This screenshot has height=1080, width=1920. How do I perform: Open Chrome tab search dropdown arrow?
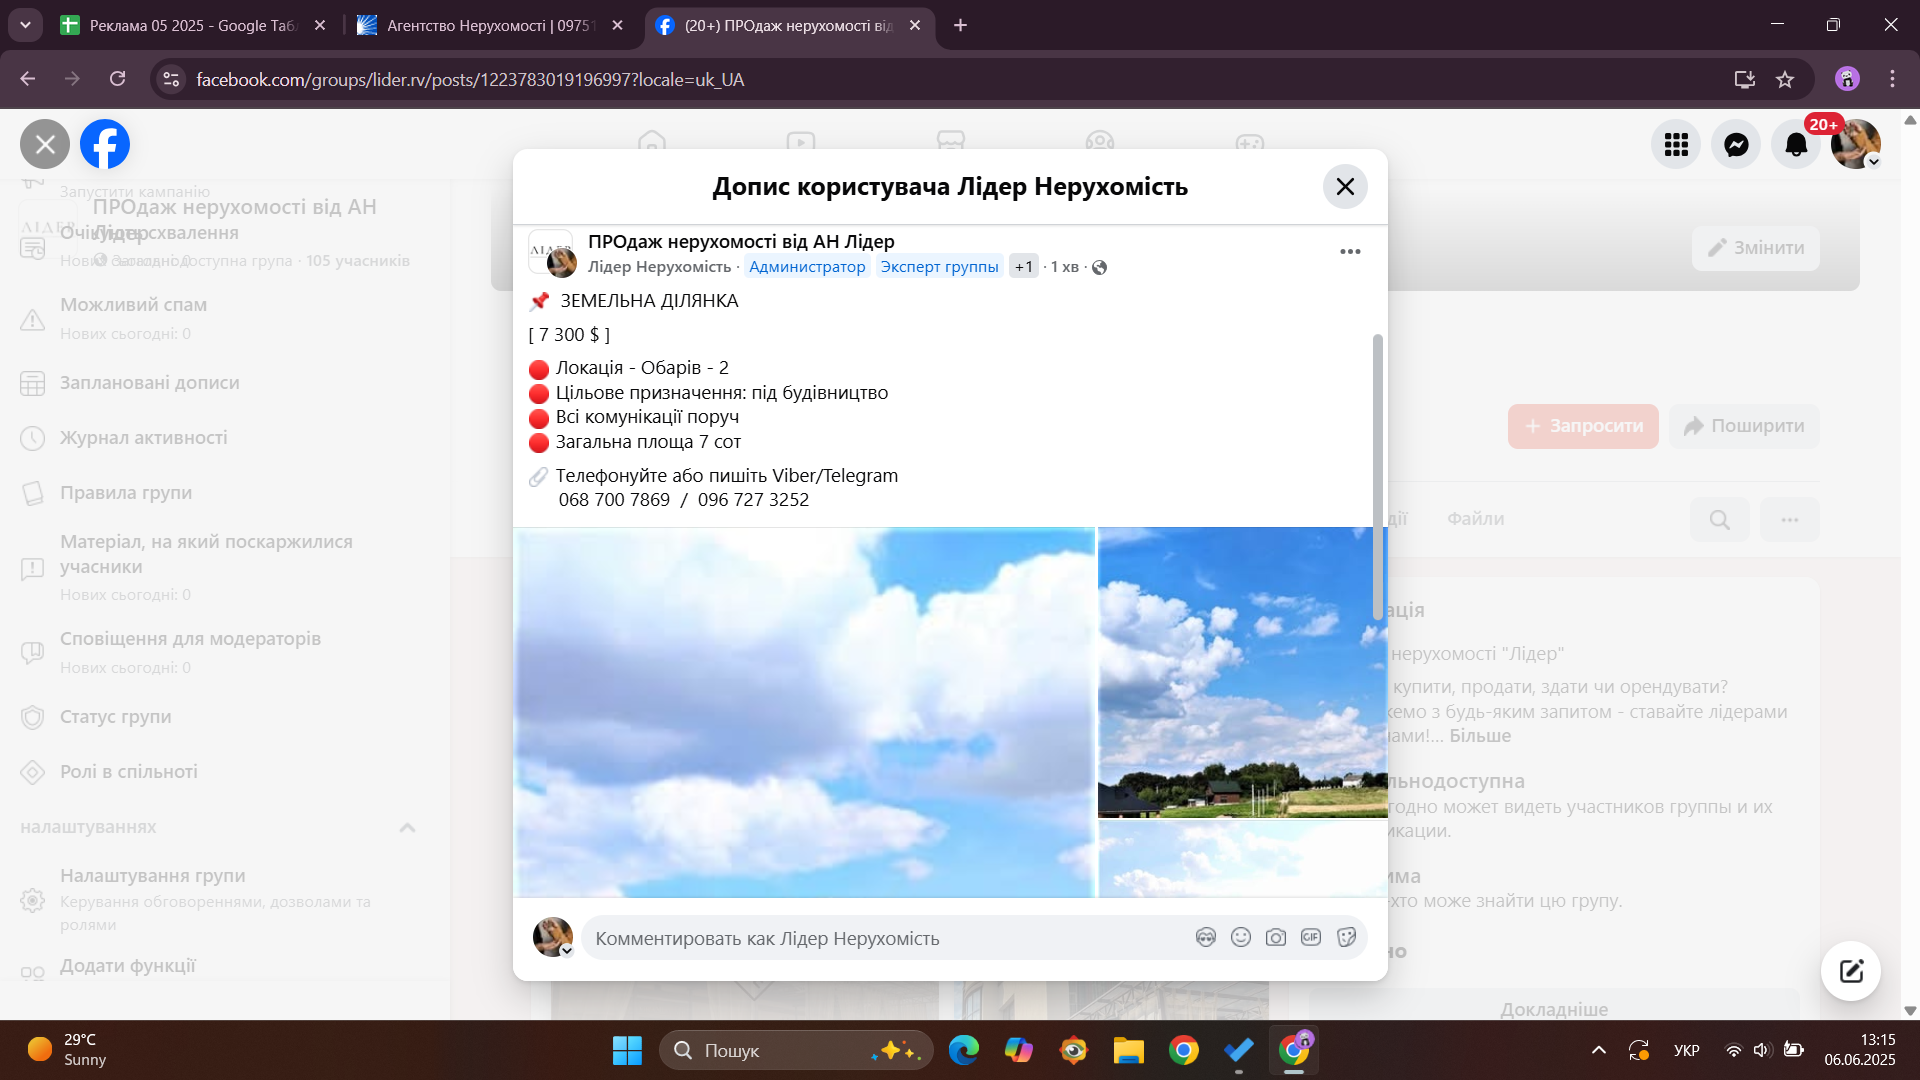(x=25, y=25)
